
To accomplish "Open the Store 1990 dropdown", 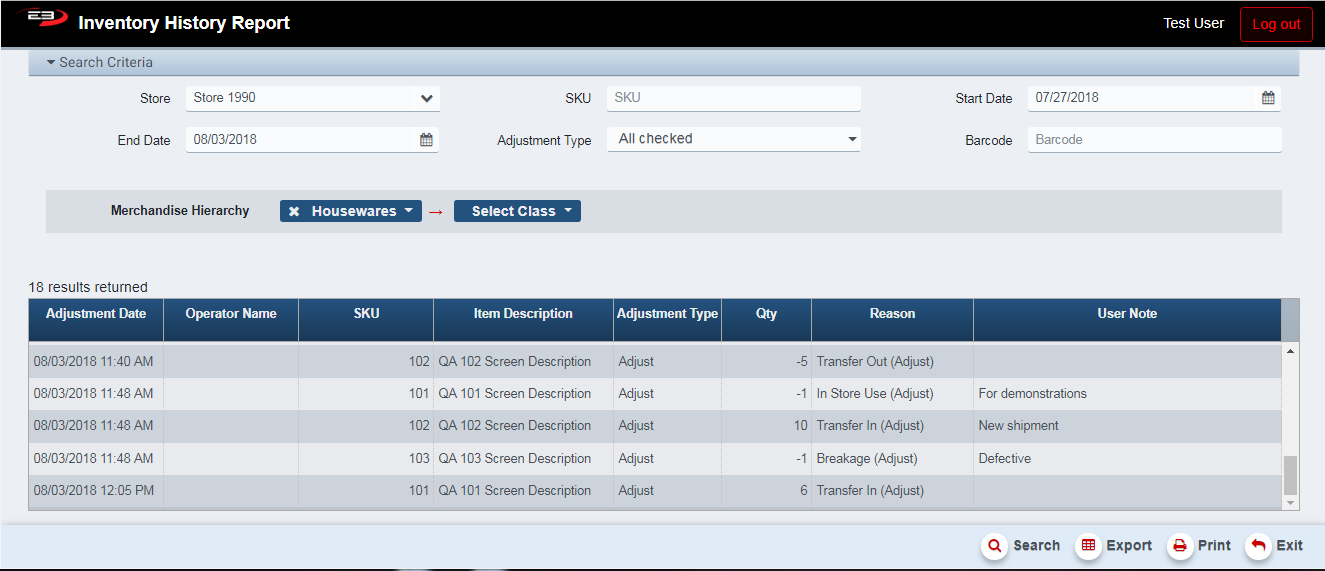I will tap(426, 98).
